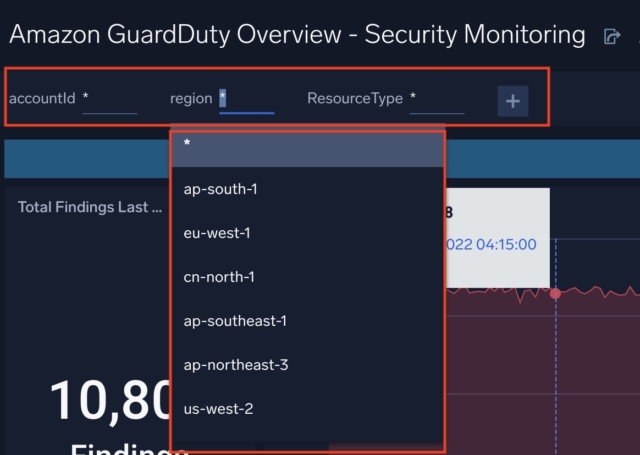Select ap-southeast-1 region option
The height and width of the screenshot is (455, 640).
[307, 321]
